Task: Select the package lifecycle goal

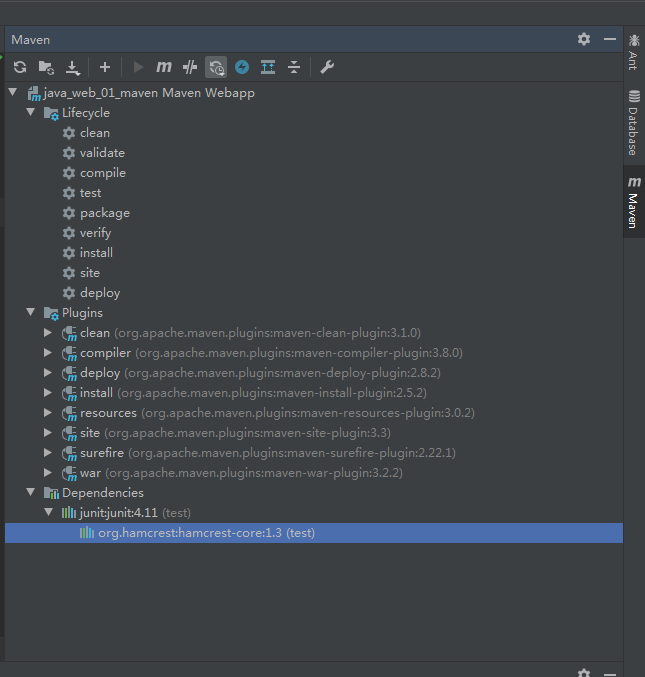Action: (x=105, y=213)
